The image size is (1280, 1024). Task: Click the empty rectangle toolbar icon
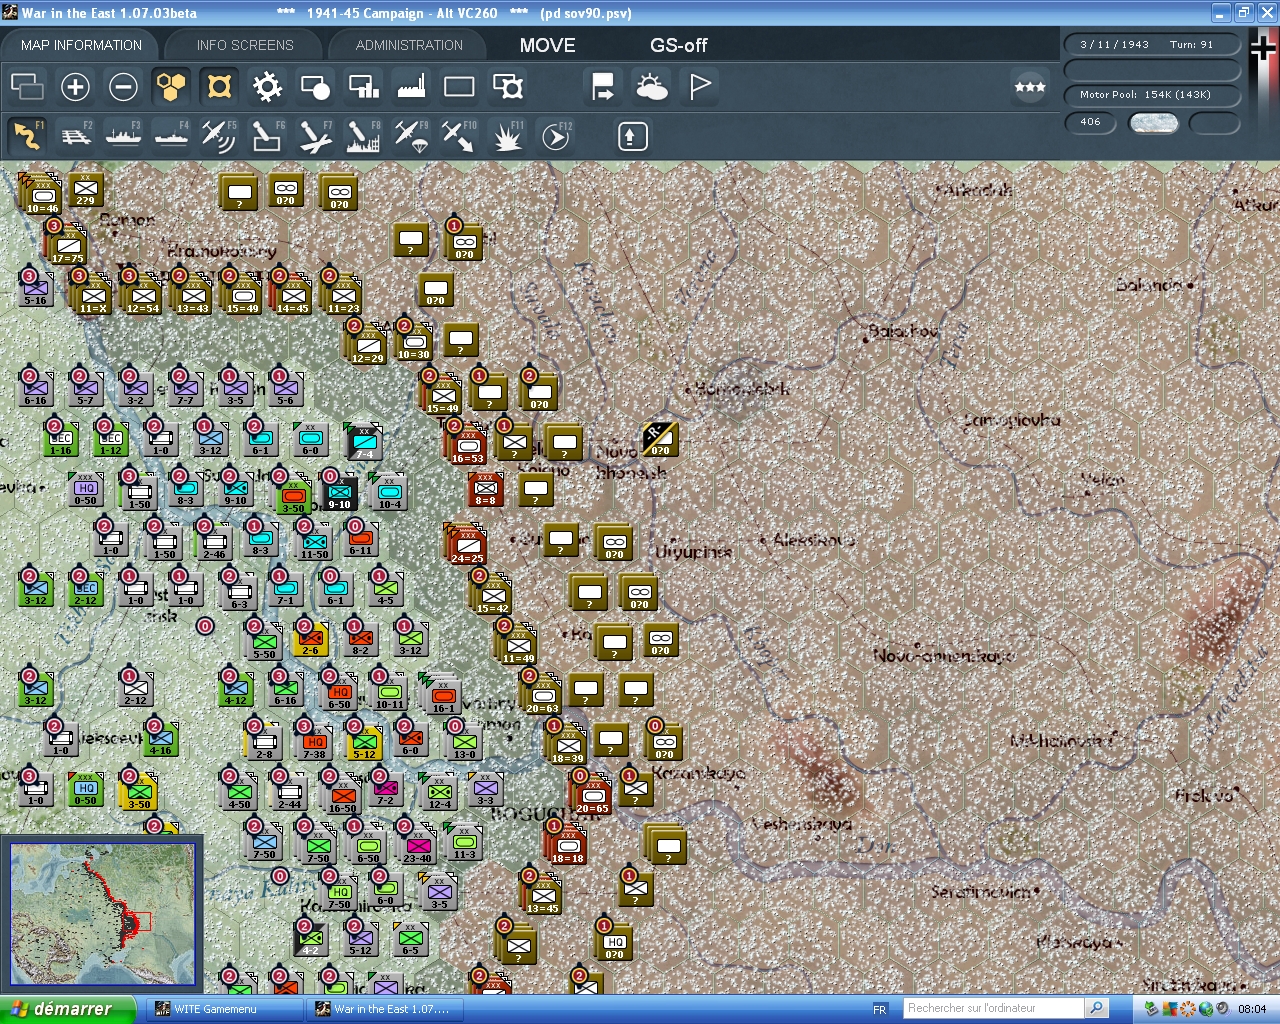pyautogui.click(x=459, y=87)
